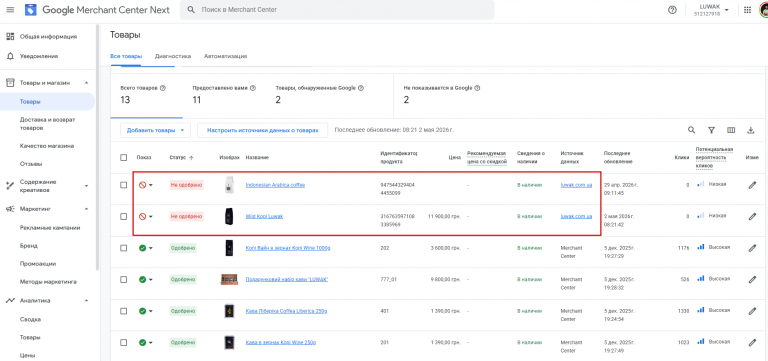Image resolution: width=768 pixels, height=361 pixels.
Task: Edit Wild Kopi Luwak with pencil icon
Action: (752, 217)
